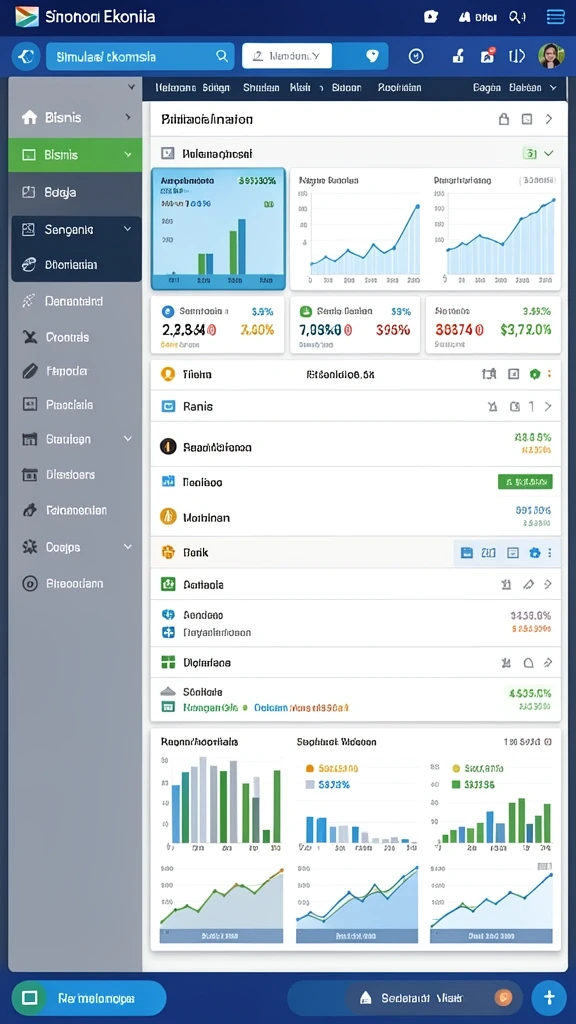The height and width of the screenshot is (1024, 576).
Task: Toggle the checkbox next to section heading
Action: click(168, 153)
